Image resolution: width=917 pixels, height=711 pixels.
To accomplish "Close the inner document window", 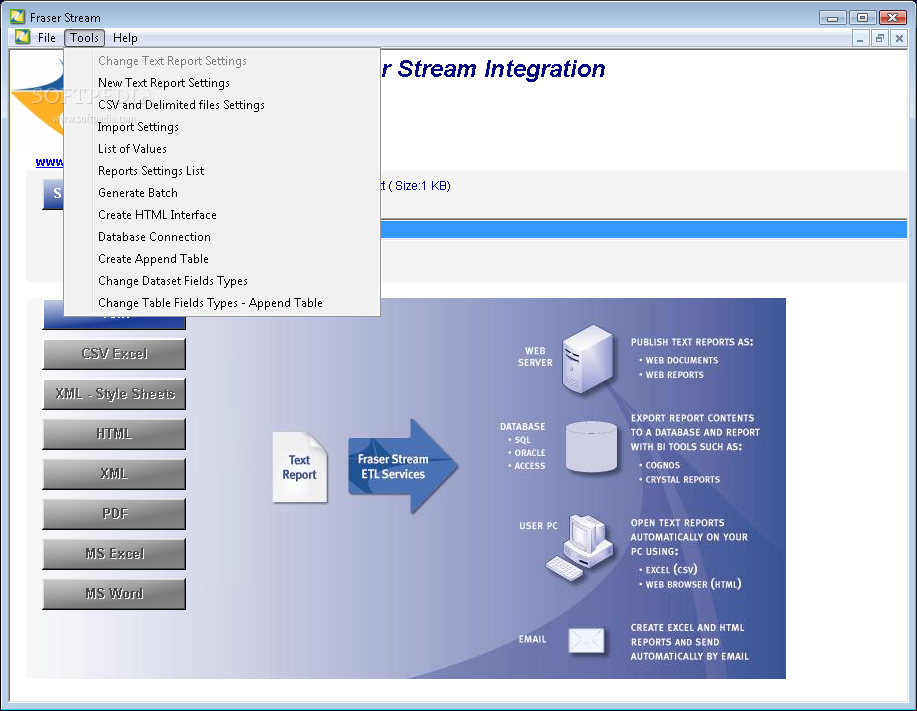I will [x=899, y=39].
